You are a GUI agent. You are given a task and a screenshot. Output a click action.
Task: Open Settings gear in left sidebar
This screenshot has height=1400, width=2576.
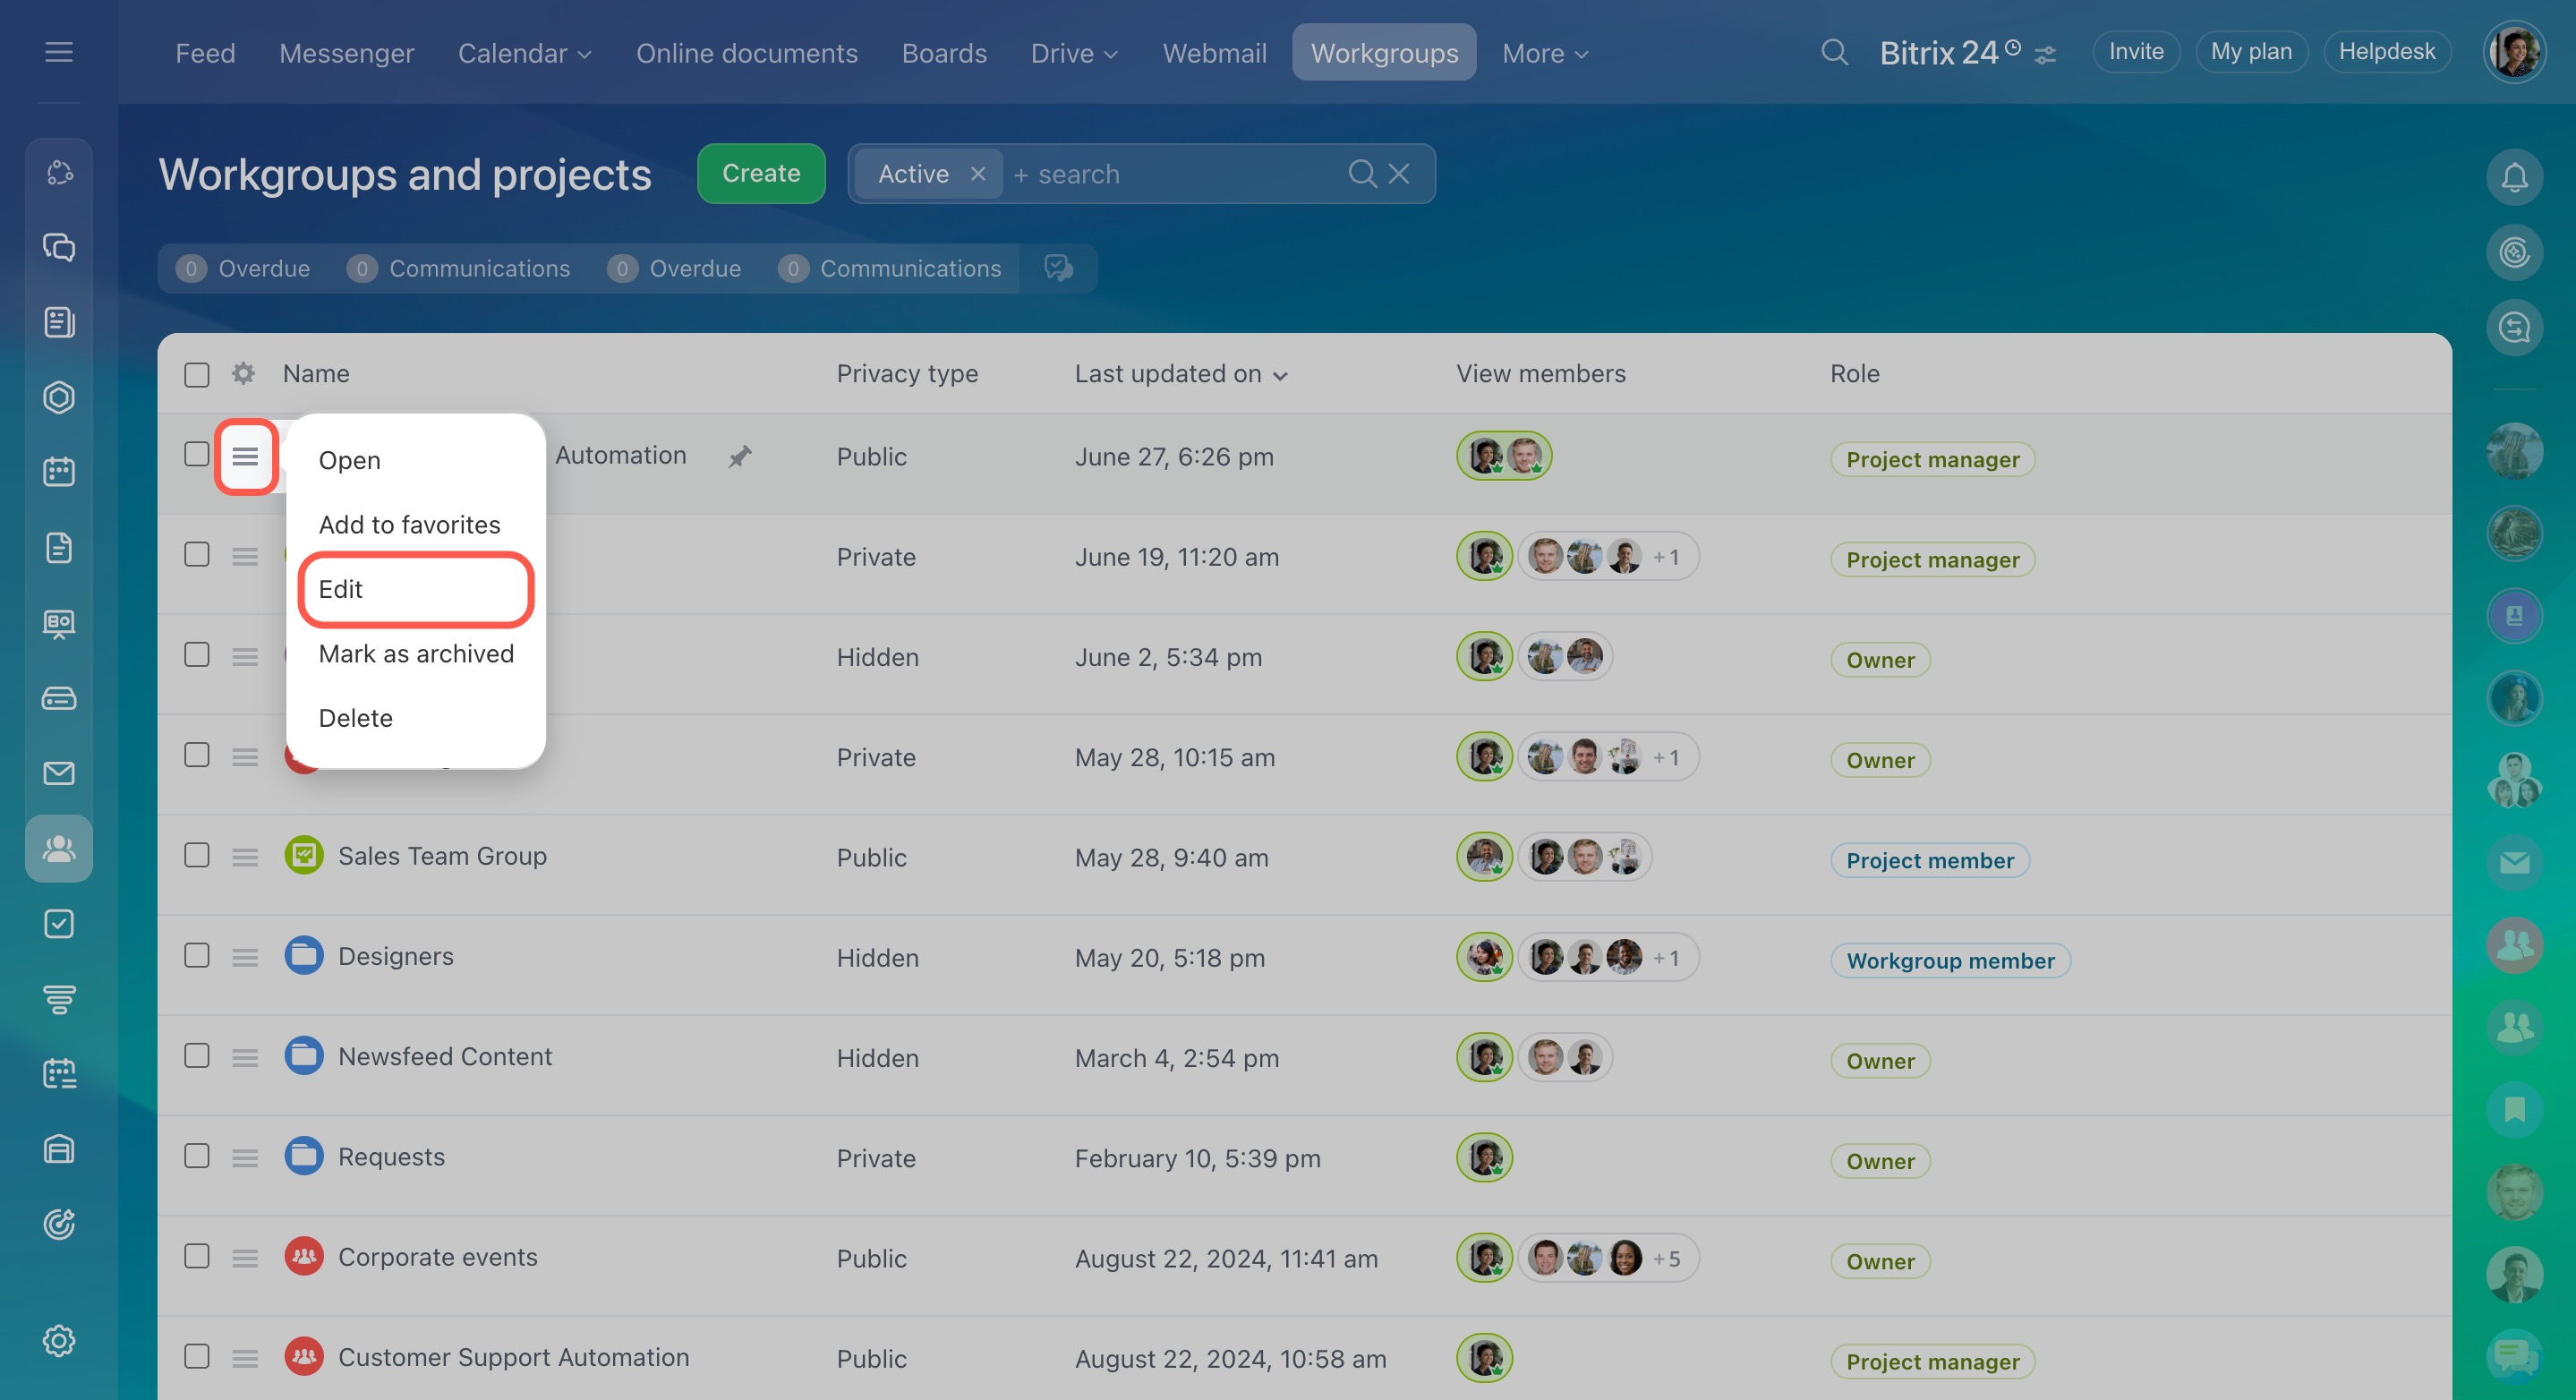pyautogui.click(x=59, y=1340)
